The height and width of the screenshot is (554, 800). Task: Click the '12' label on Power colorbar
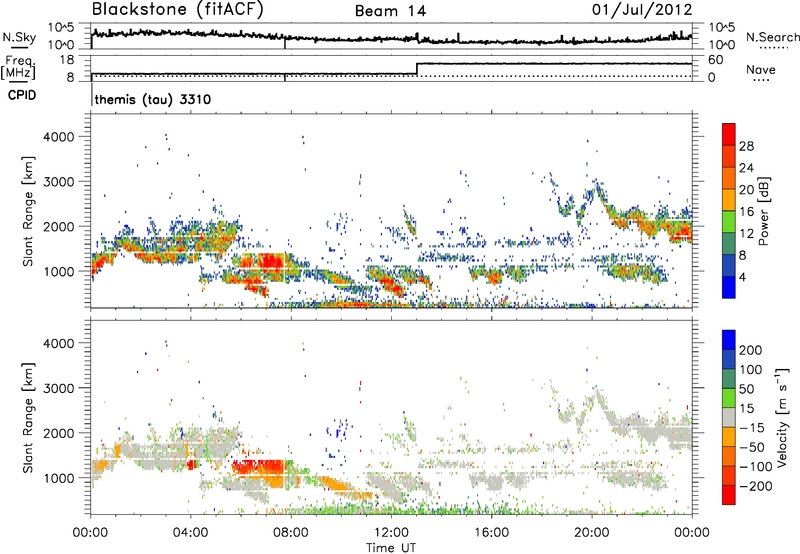point(746,233)
